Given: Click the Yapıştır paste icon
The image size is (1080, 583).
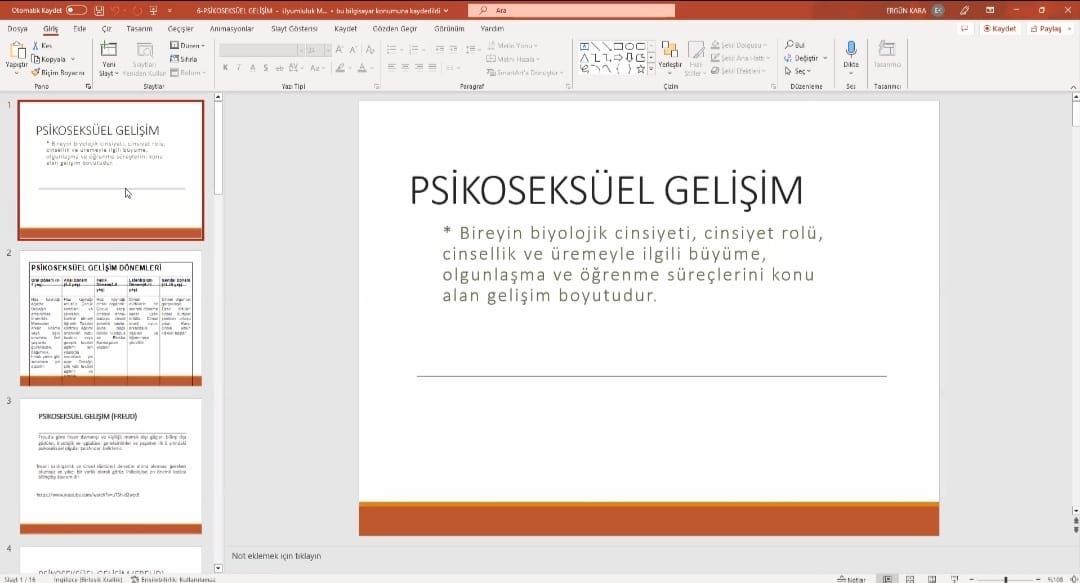Looking at the screenshot, I should coord(17,50).
